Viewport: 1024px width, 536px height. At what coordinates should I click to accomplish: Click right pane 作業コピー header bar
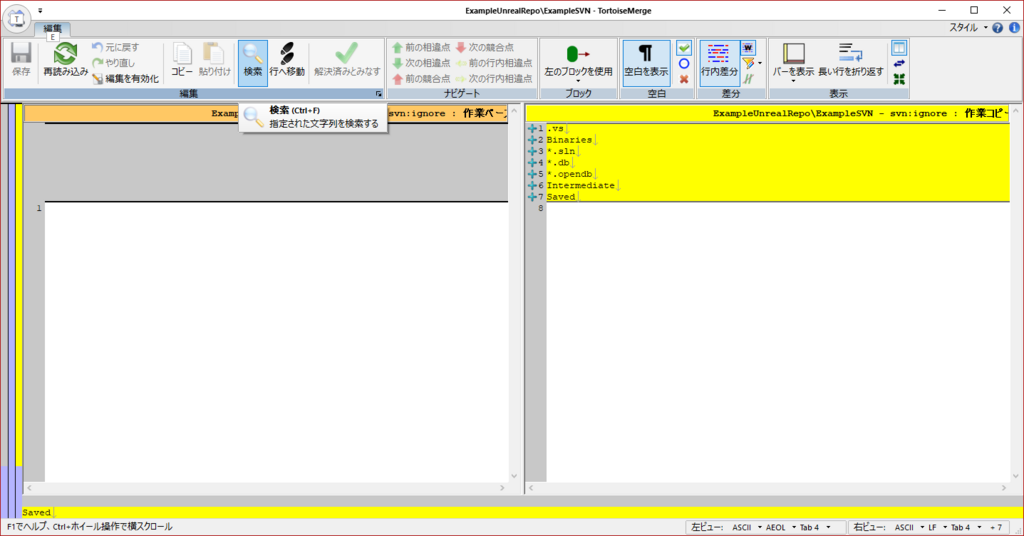767,114
